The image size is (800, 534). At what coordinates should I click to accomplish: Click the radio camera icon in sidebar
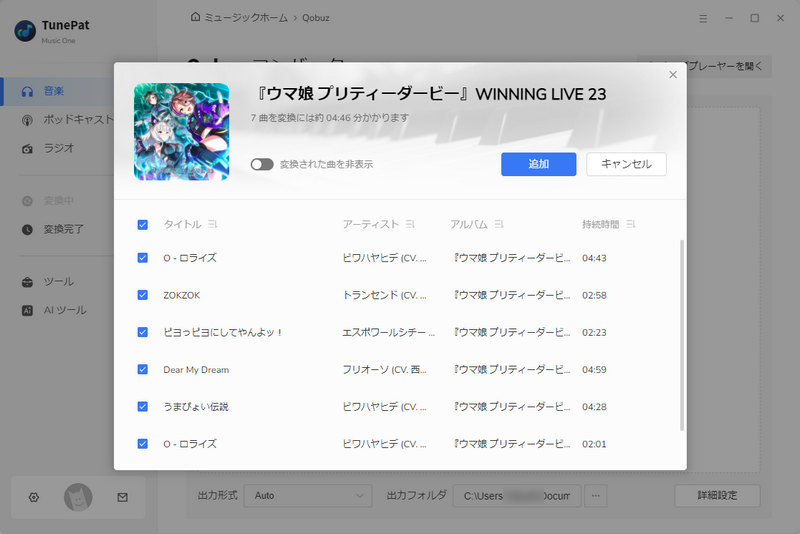click(27, 148)
